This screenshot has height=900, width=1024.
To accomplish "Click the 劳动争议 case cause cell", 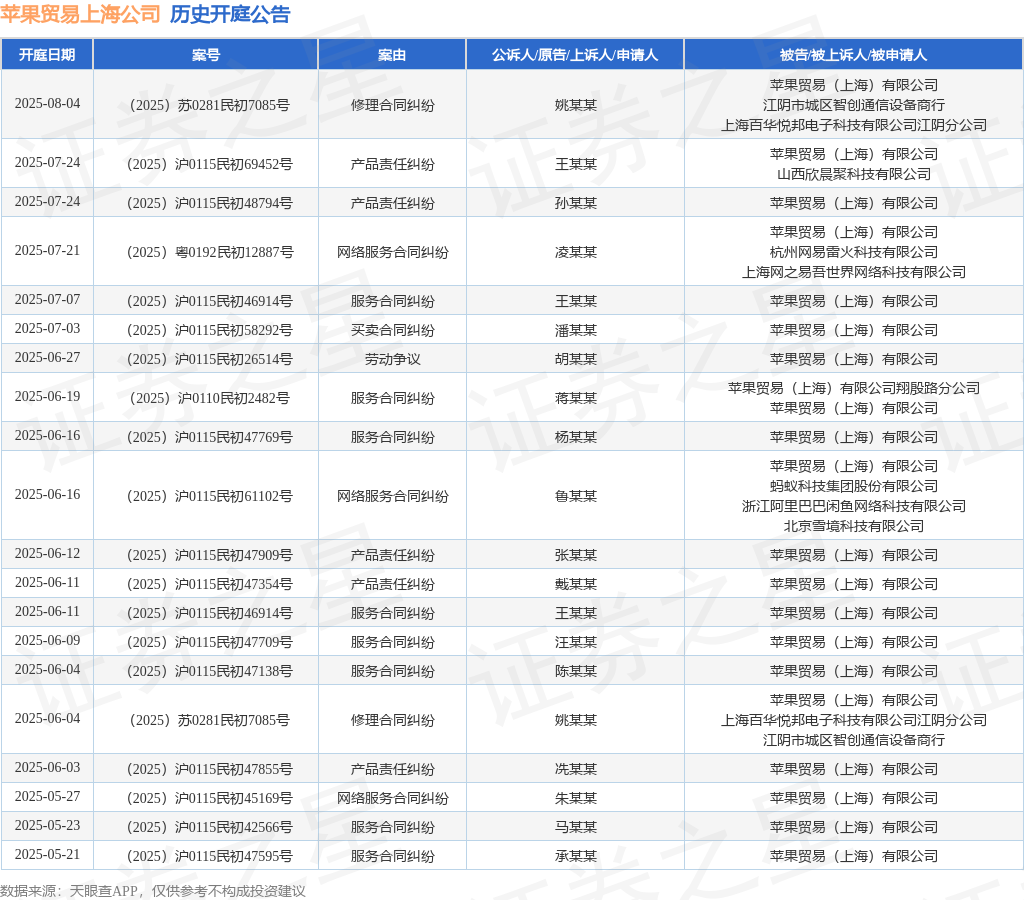I will [392, 359].
